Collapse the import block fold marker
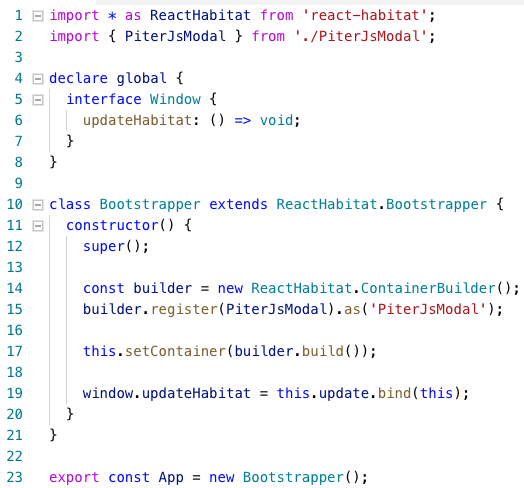This screenshot has width=524, height=488. click(38, 16)
